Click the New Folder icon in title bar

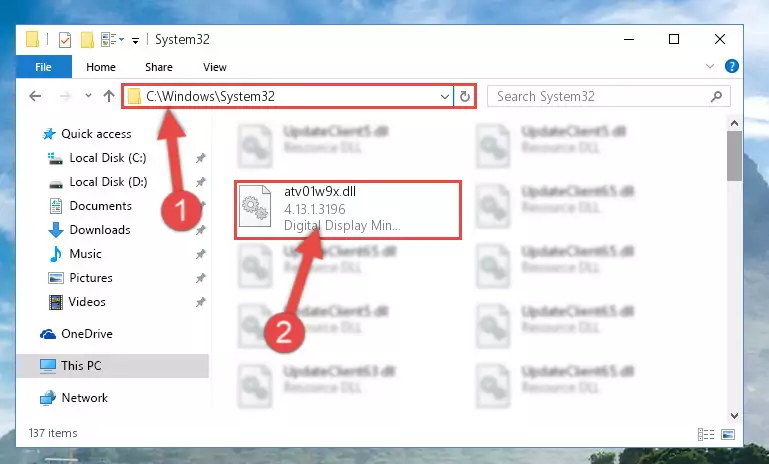[x=87, y=39]
